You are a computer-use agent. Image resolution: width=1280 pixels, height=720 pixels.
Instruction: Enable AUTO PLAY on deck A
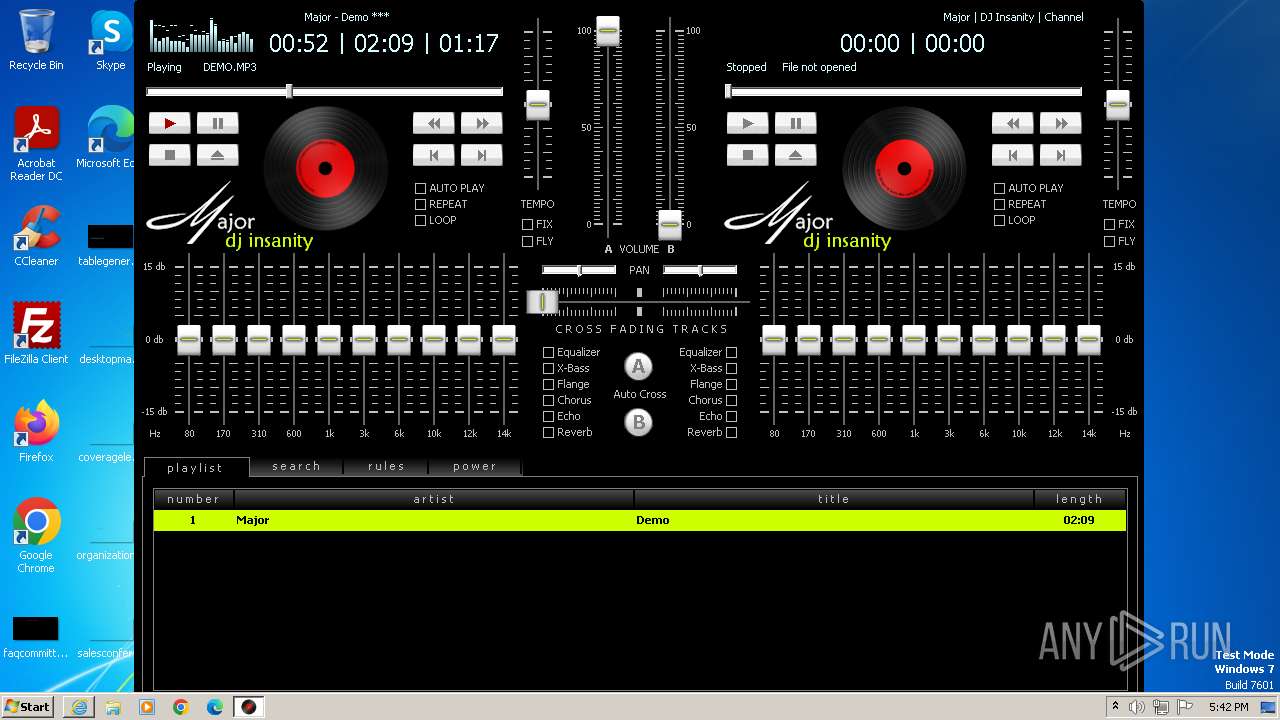[x=421, y=188]
